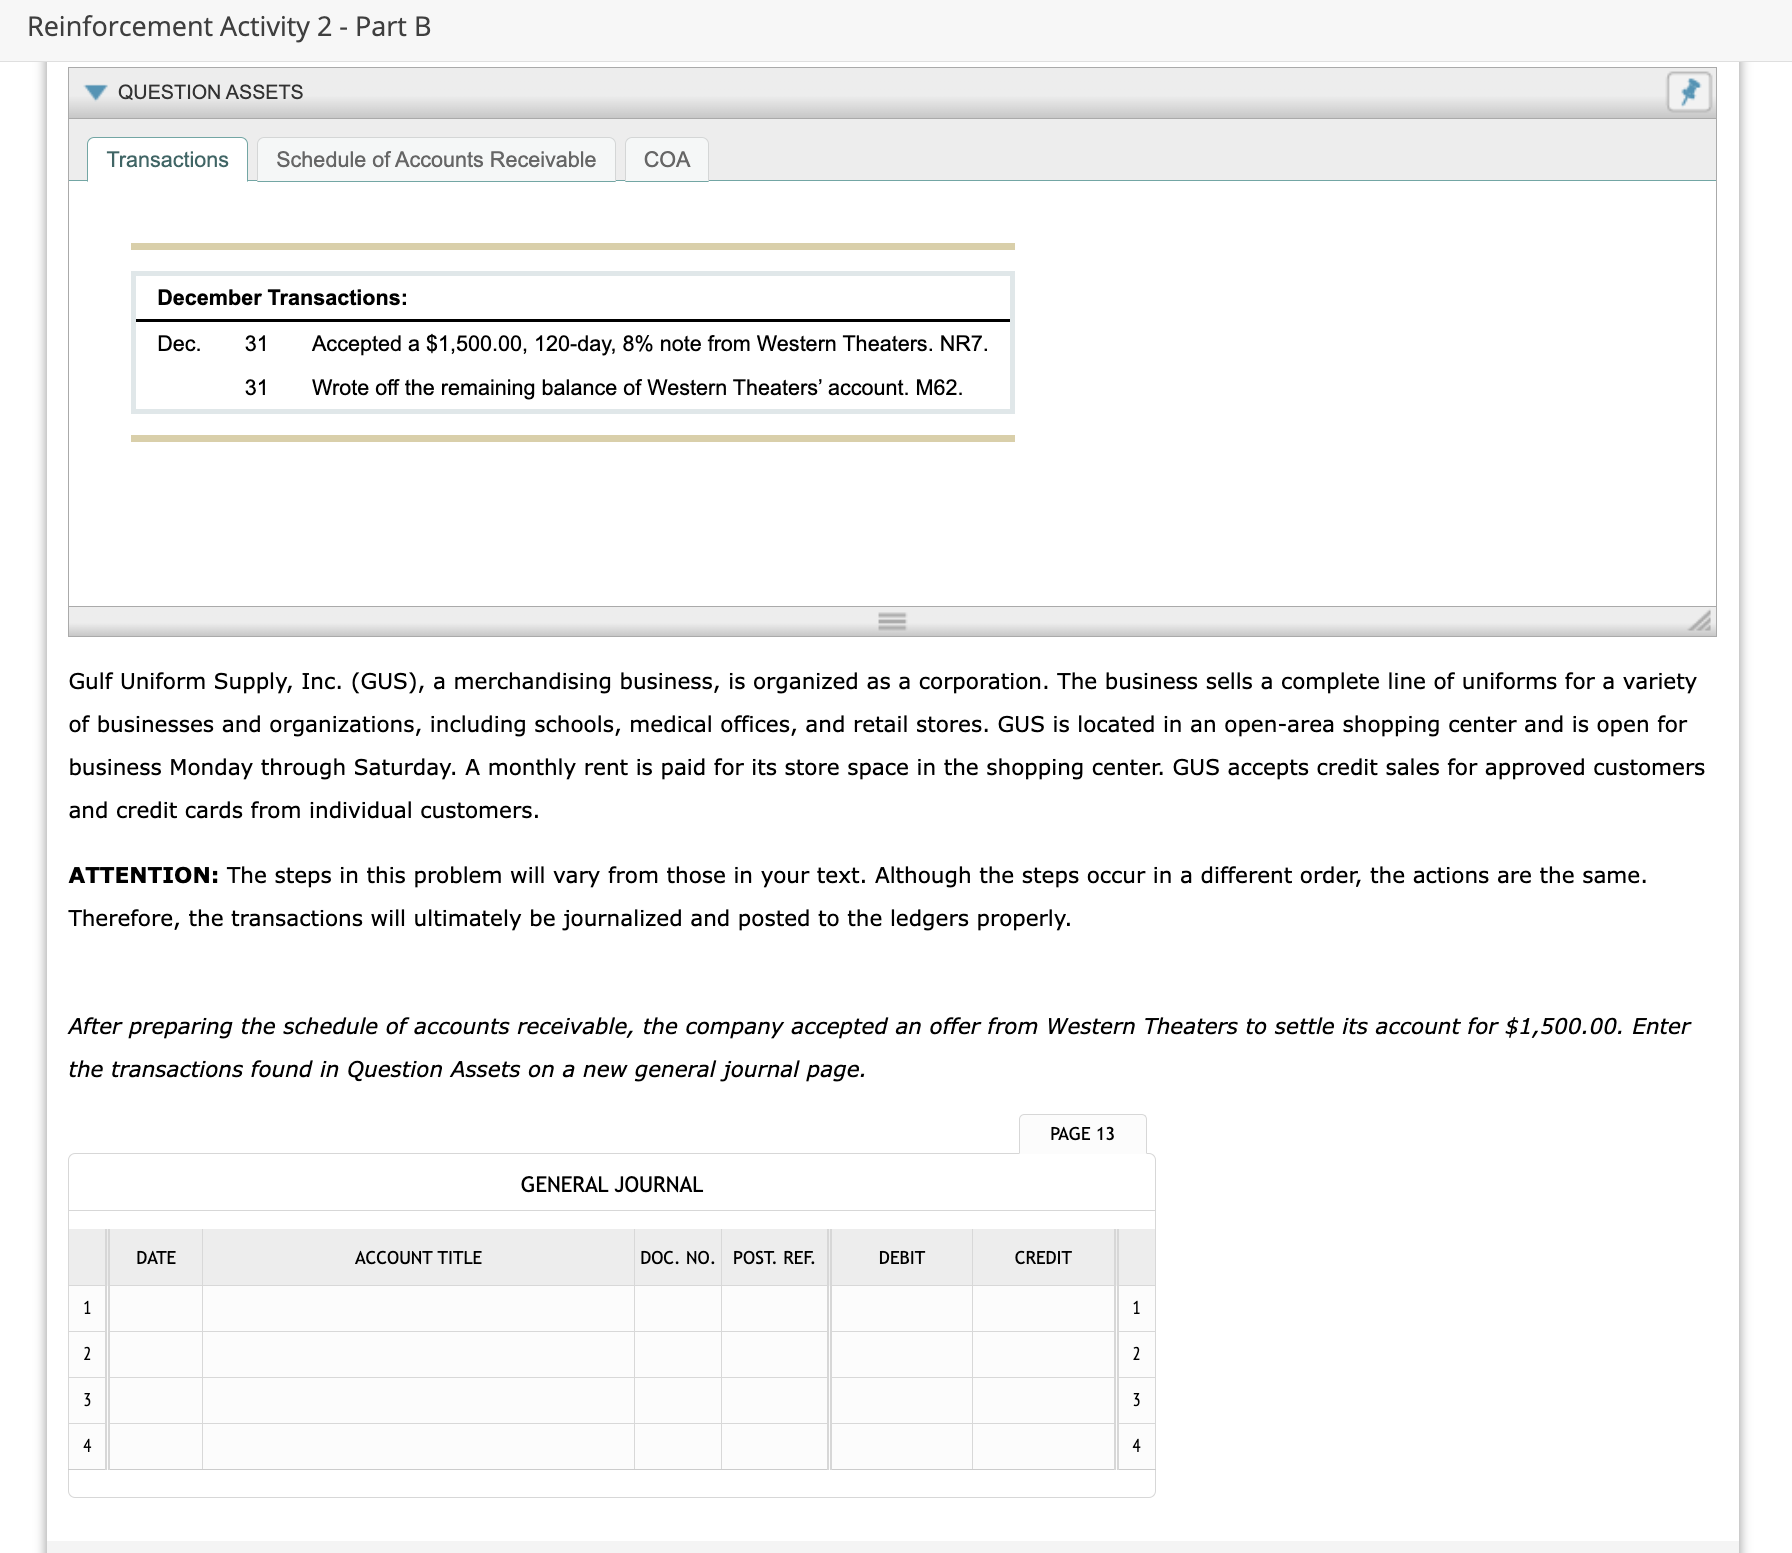Click the grip handle icon below the assets panel
Viewport: 1792px width, 1553px height.
tap(892, 621)
